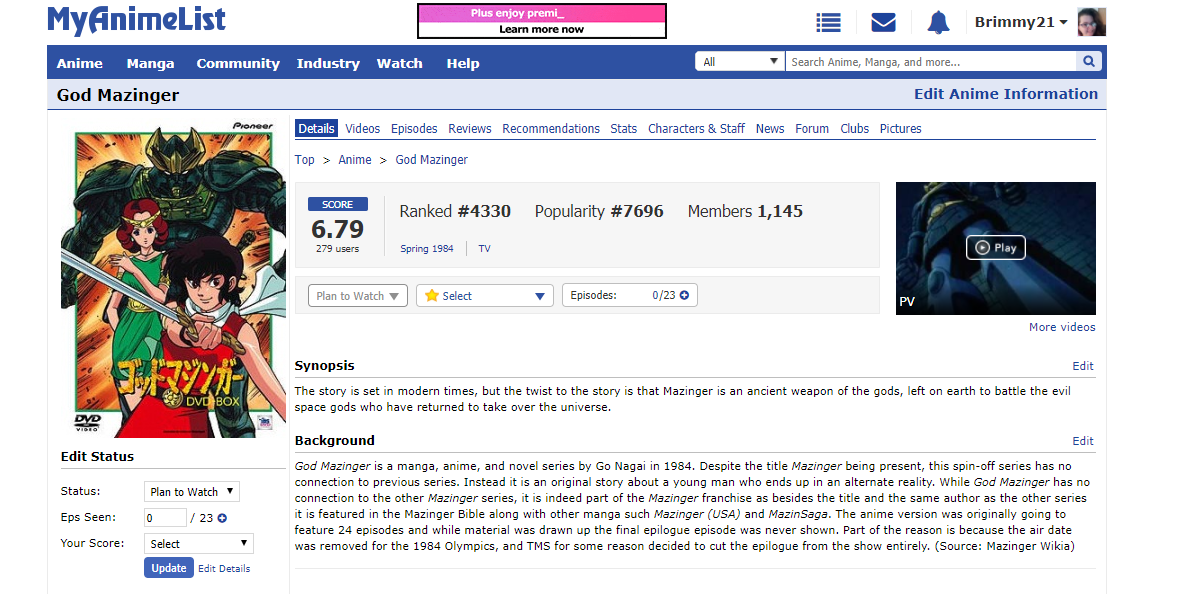Open the Watch menu
Viewport: 1193px width, 594px height.
pyautogui.click(x=399, y=63)
